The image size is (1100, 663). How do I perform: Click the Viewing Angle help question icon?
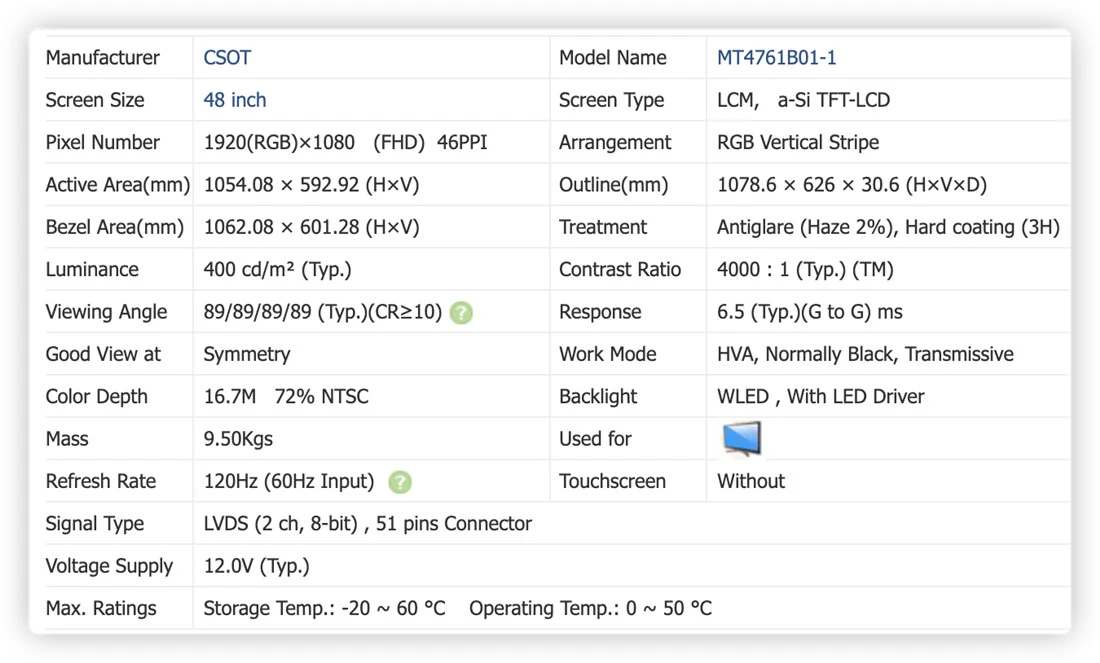pos(461,312)
